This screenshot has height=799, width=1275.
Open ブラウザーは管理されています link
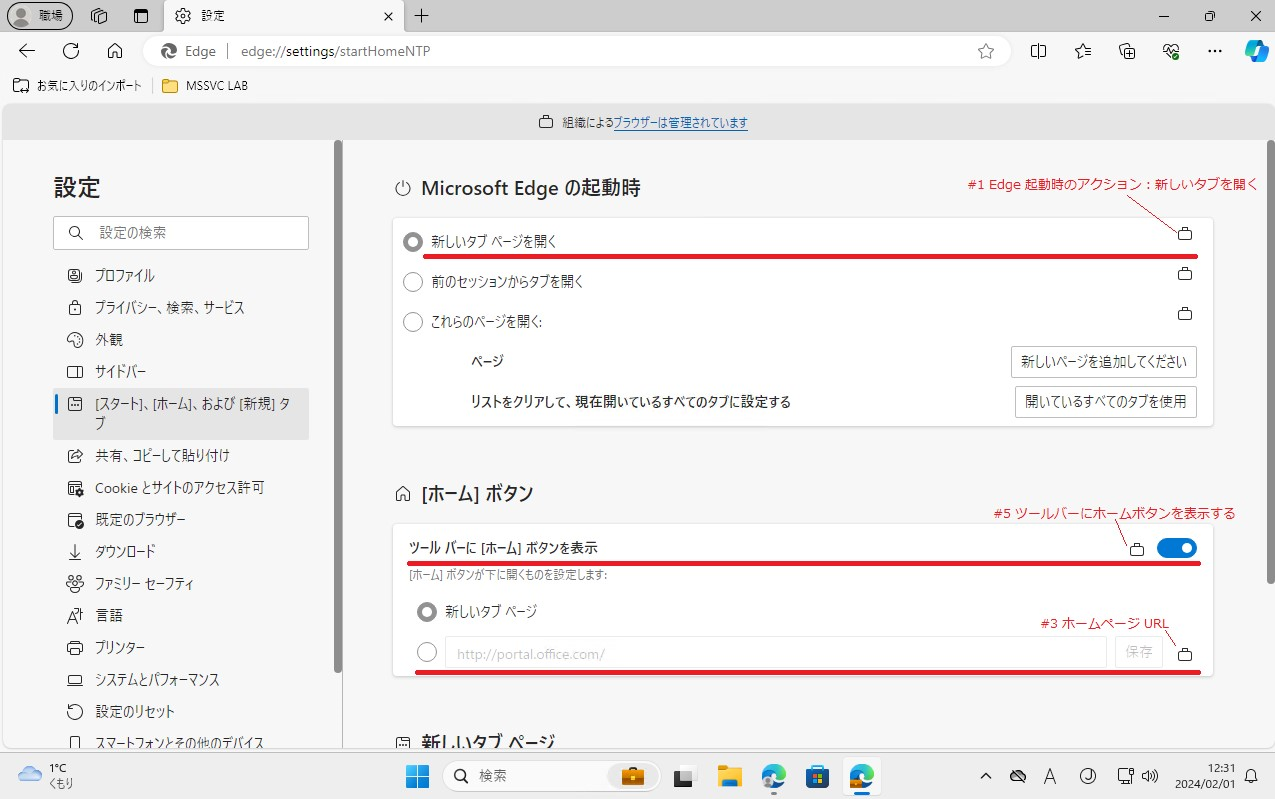click(x=680, y=123)
